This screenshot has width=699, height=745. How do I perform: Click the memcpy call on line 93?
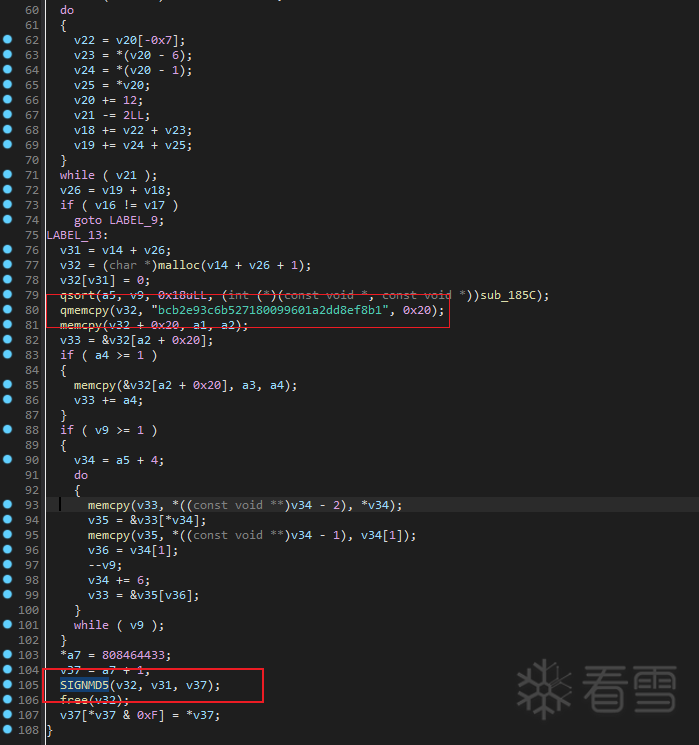coord(109,505)
